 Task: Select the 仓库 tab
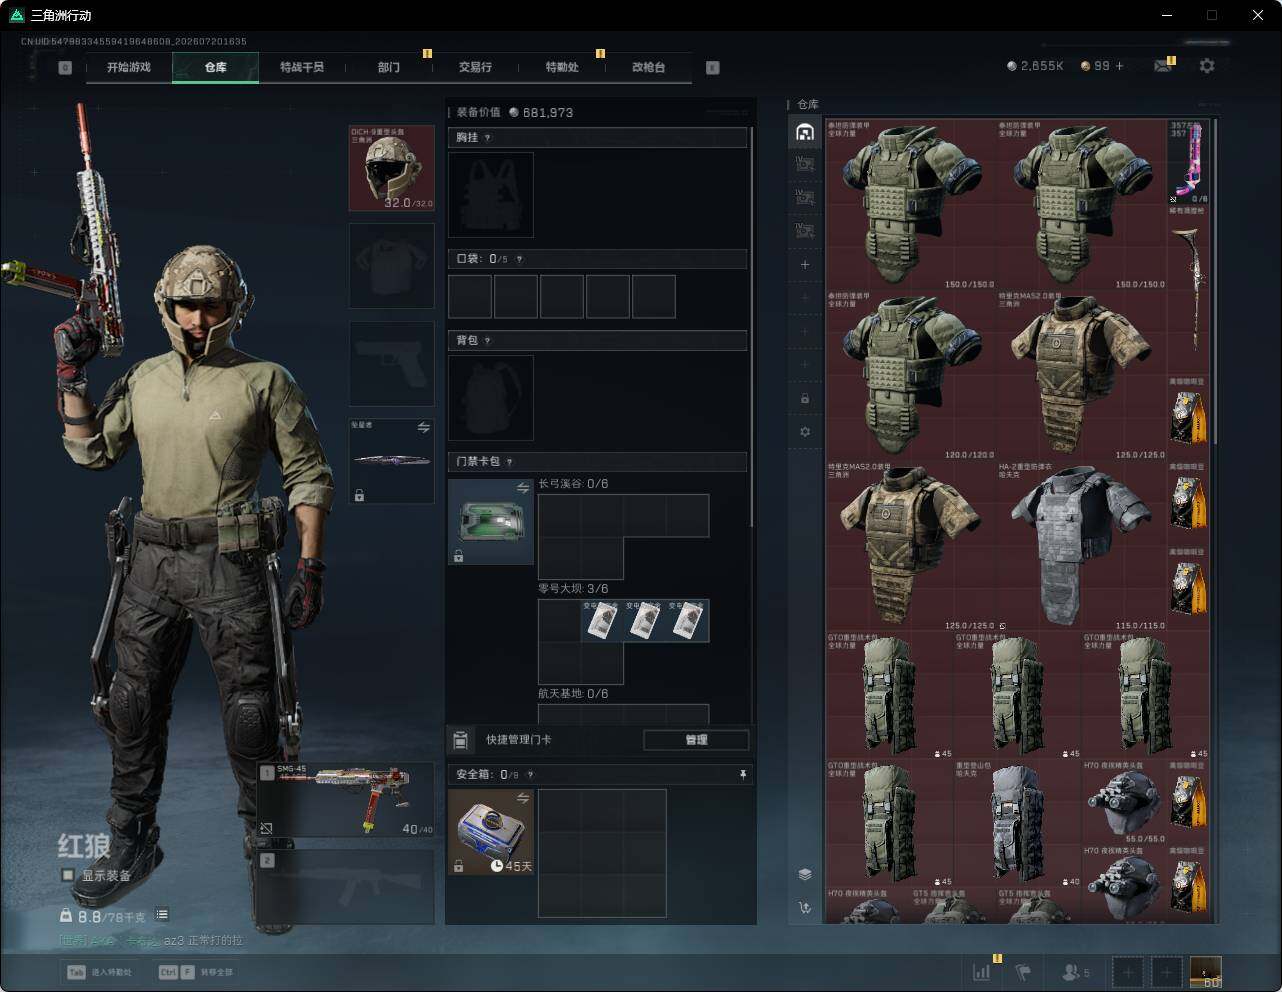click(215, 67)
